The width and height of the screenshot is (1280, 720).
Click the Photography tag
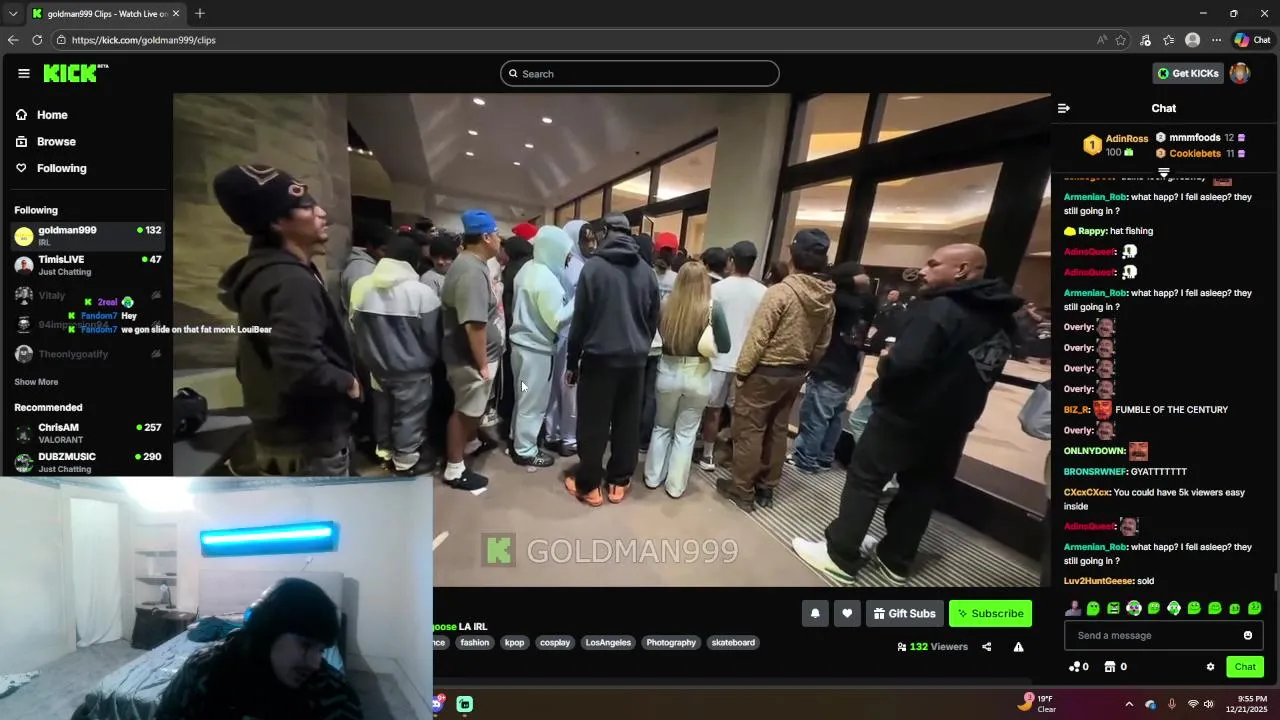[x=671, y=643]
